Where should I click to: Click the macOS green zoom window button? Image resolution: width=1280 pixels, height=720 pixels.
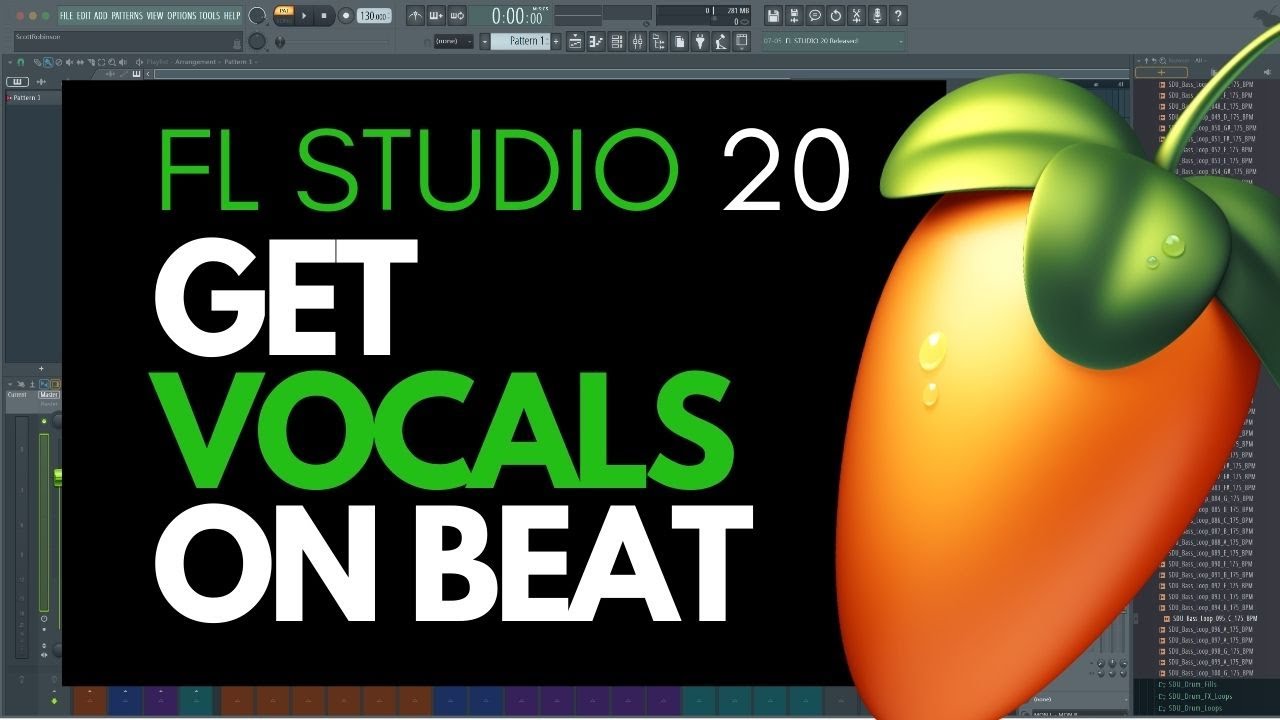[x=46, y=16]
